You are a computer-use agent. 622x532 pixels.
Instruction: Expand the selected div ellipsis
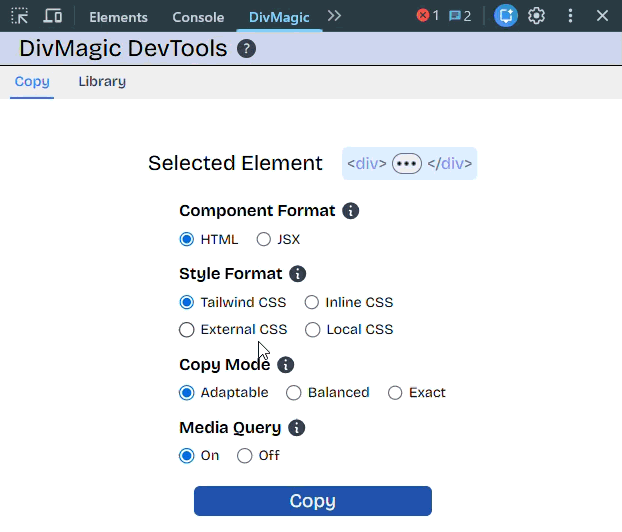coord(407,163)
